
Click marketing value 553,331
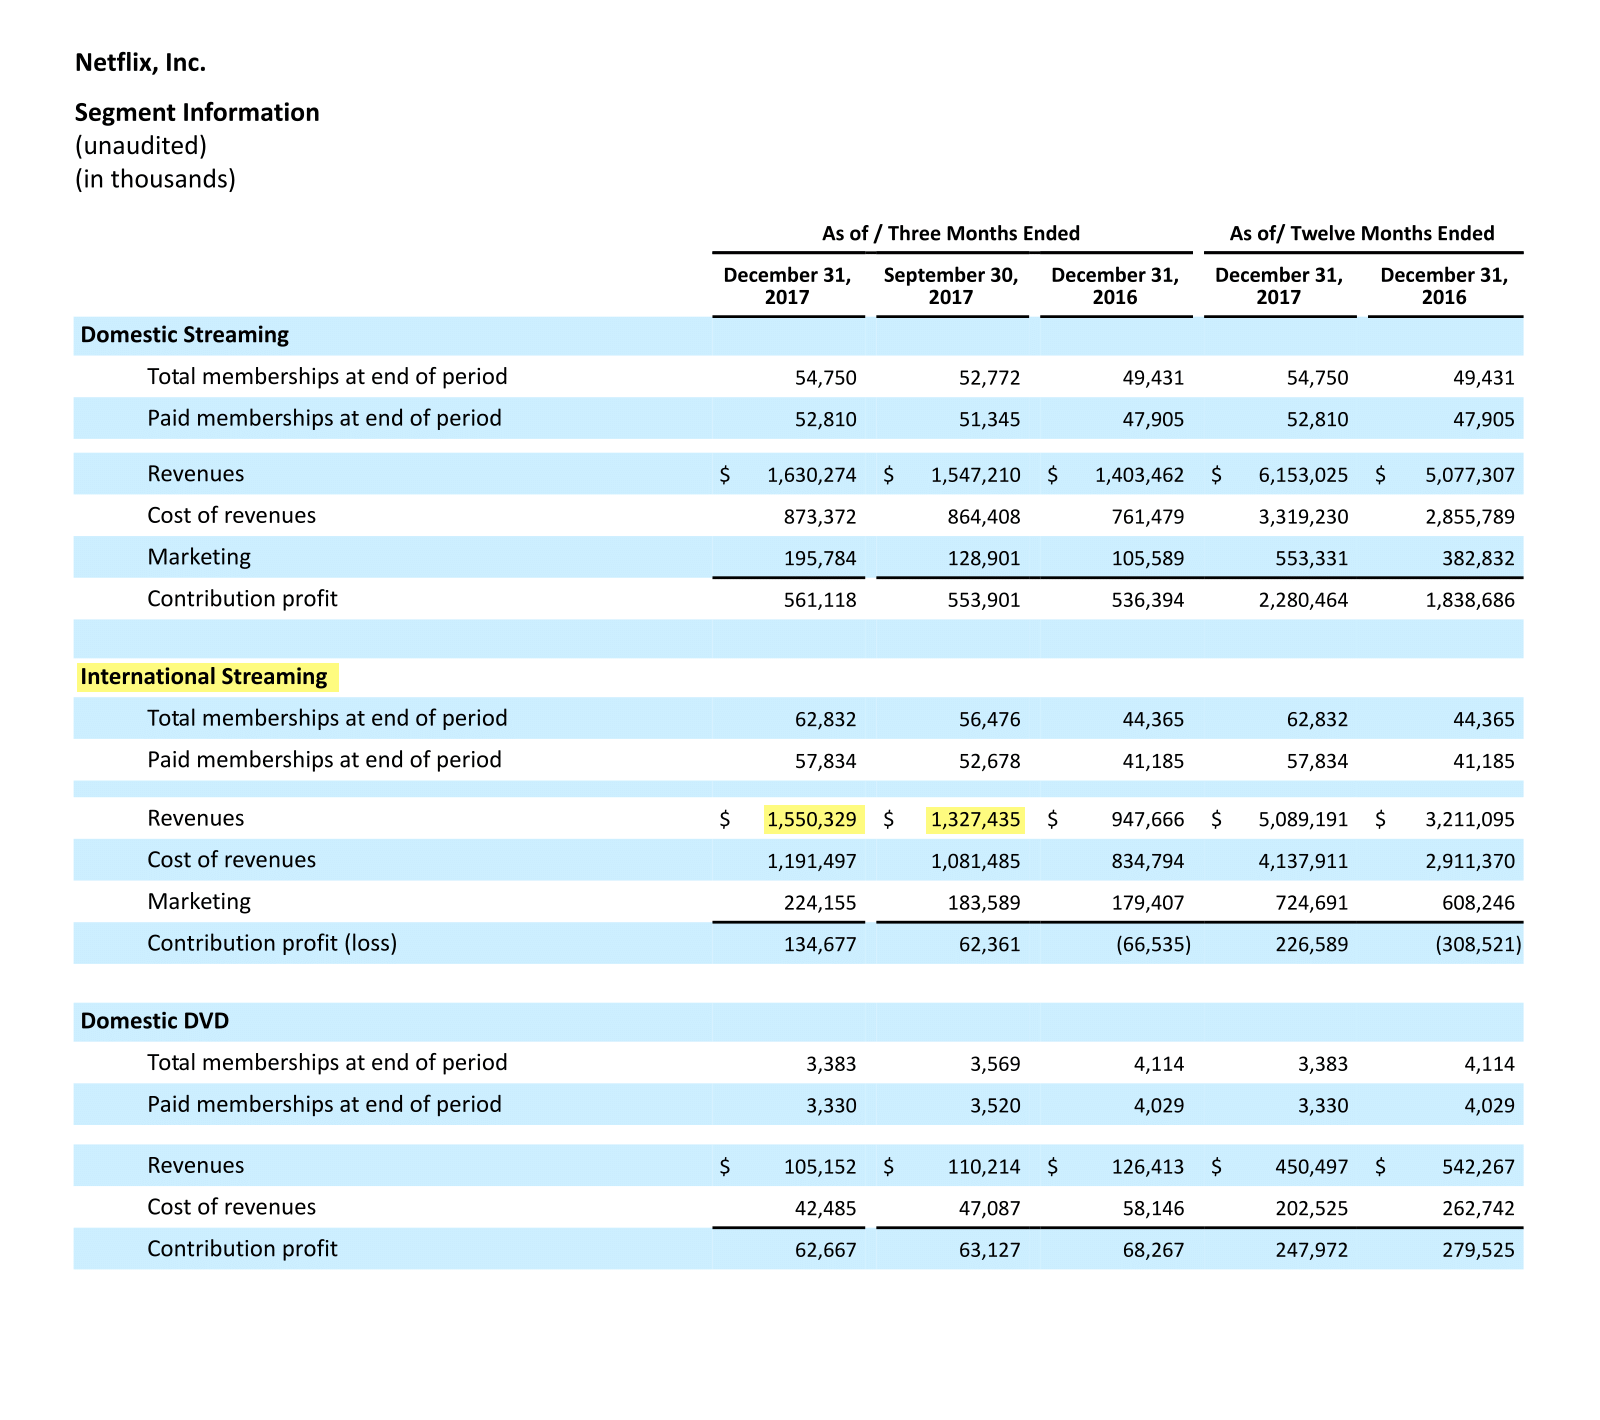[1312, 558]
